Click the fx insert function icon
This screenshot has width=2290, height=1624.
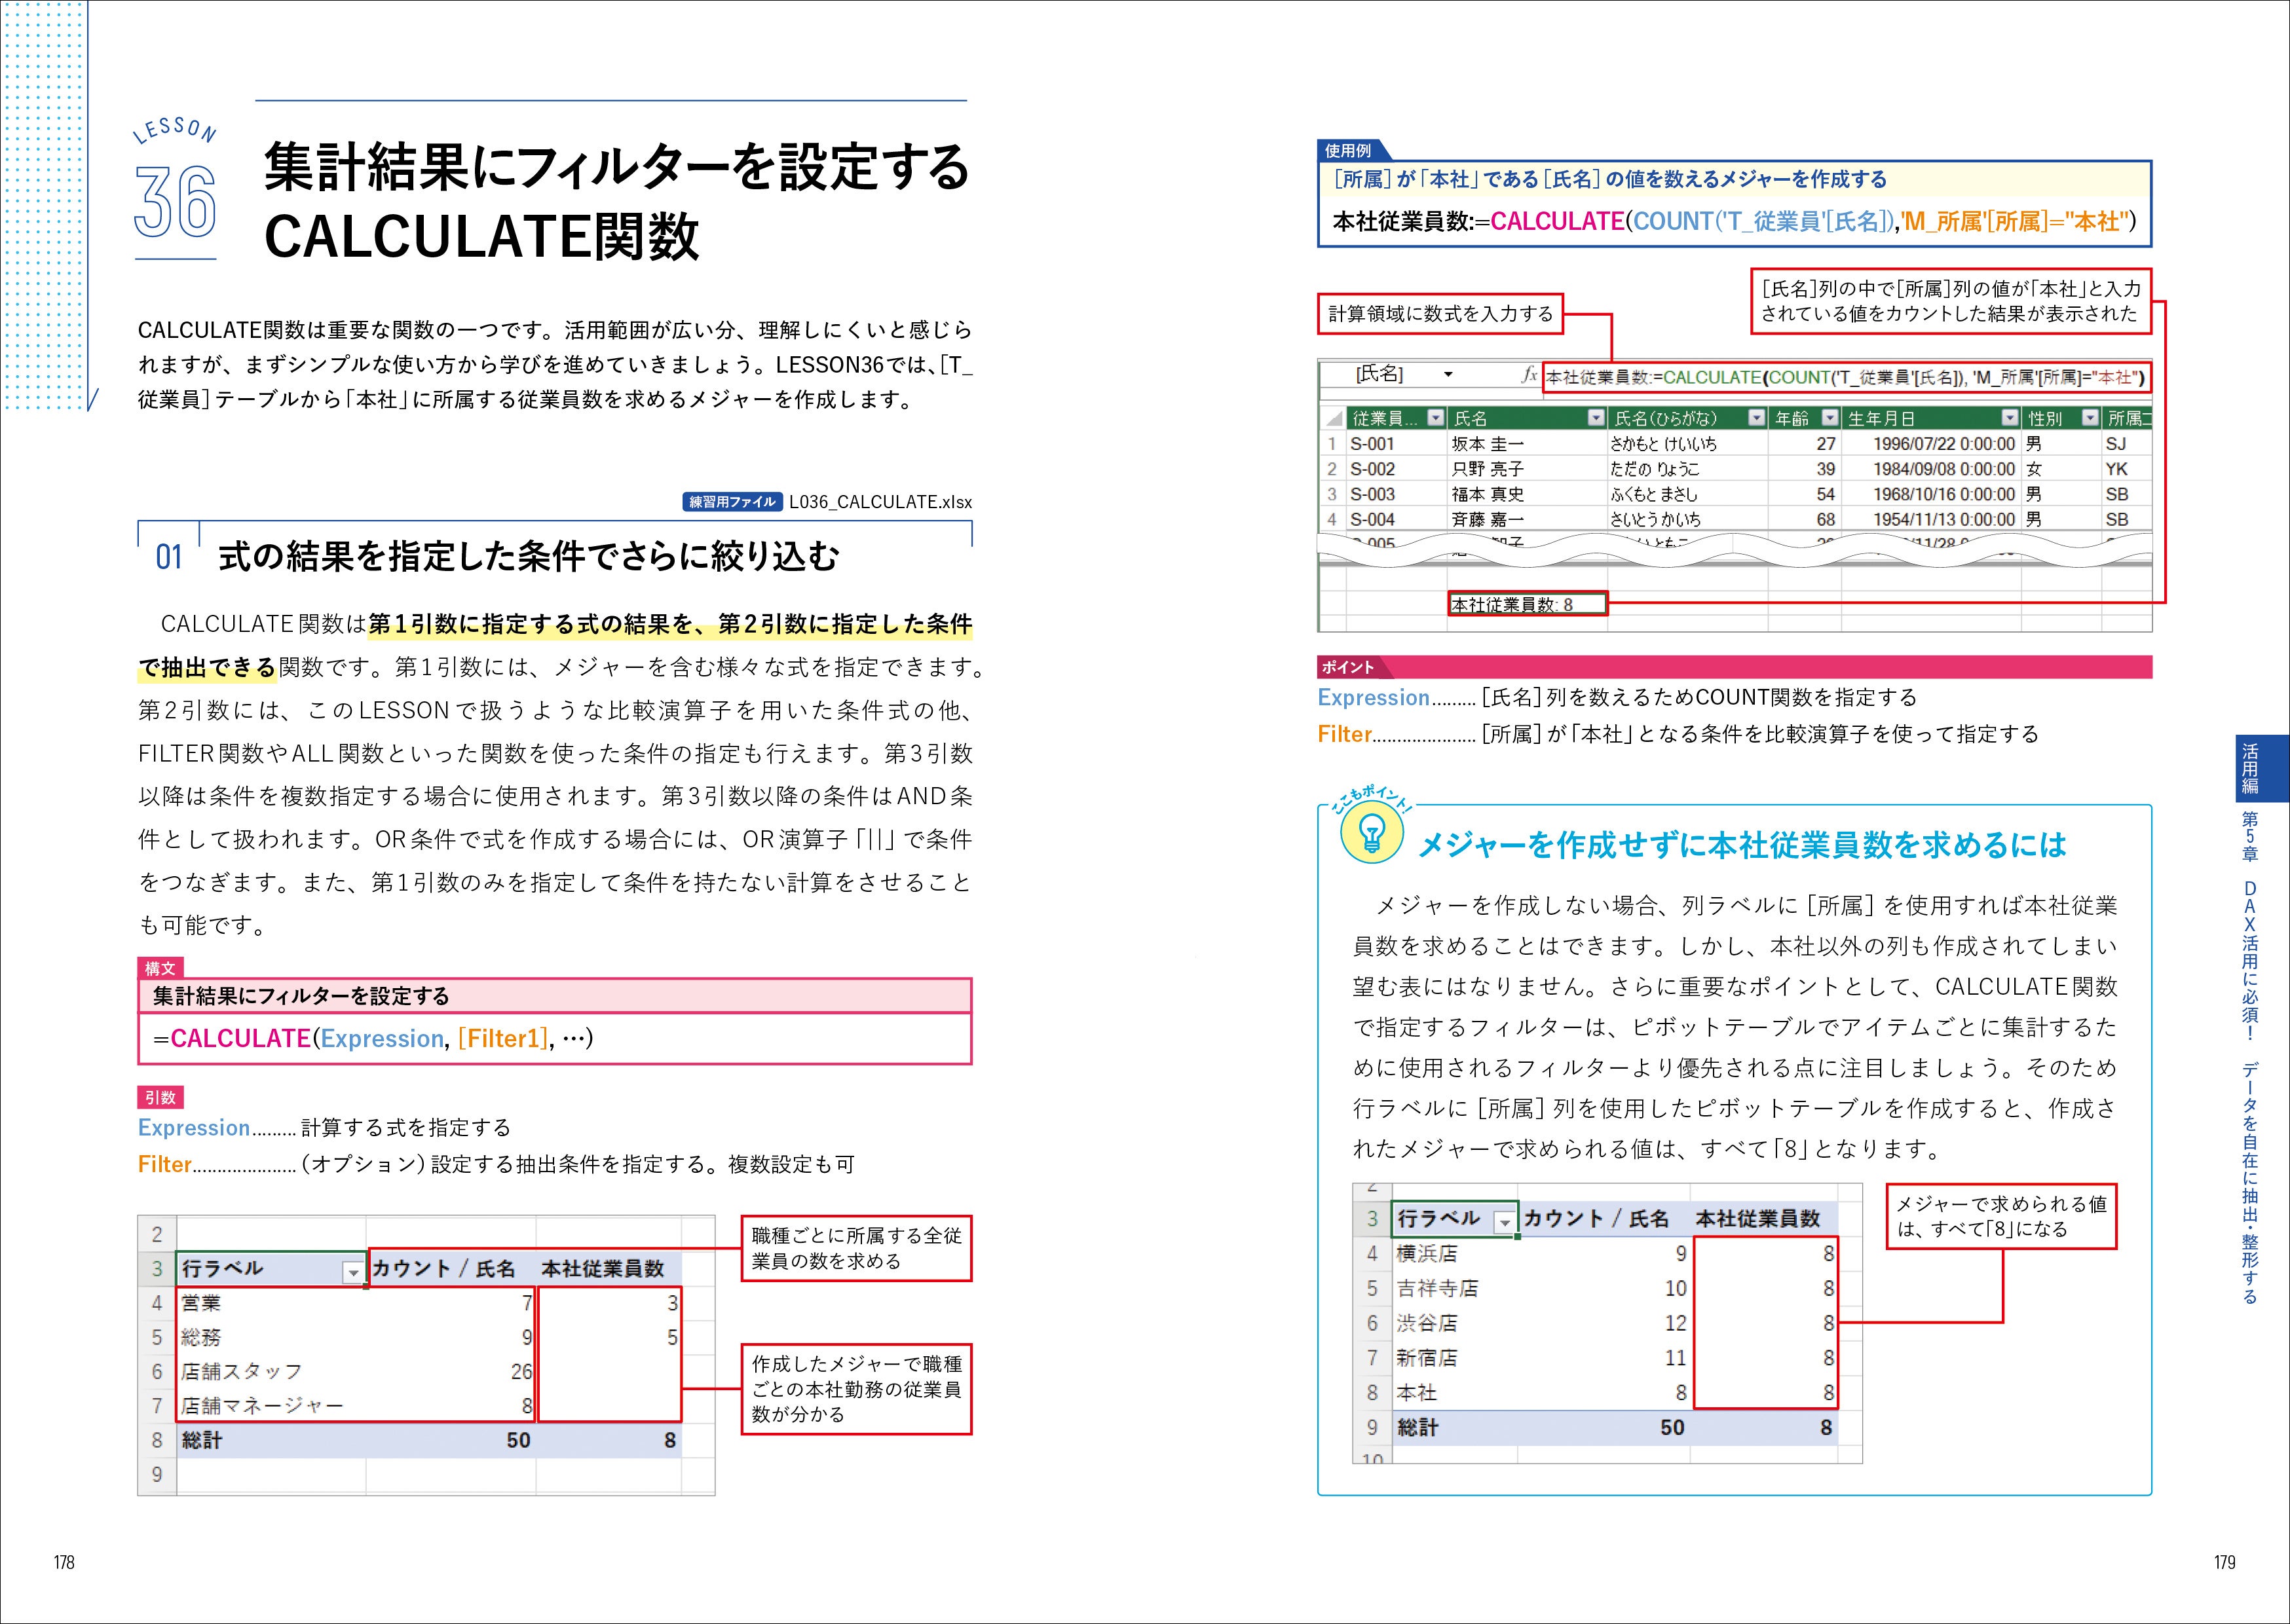pyautogui.click(x=1531, y=375)
